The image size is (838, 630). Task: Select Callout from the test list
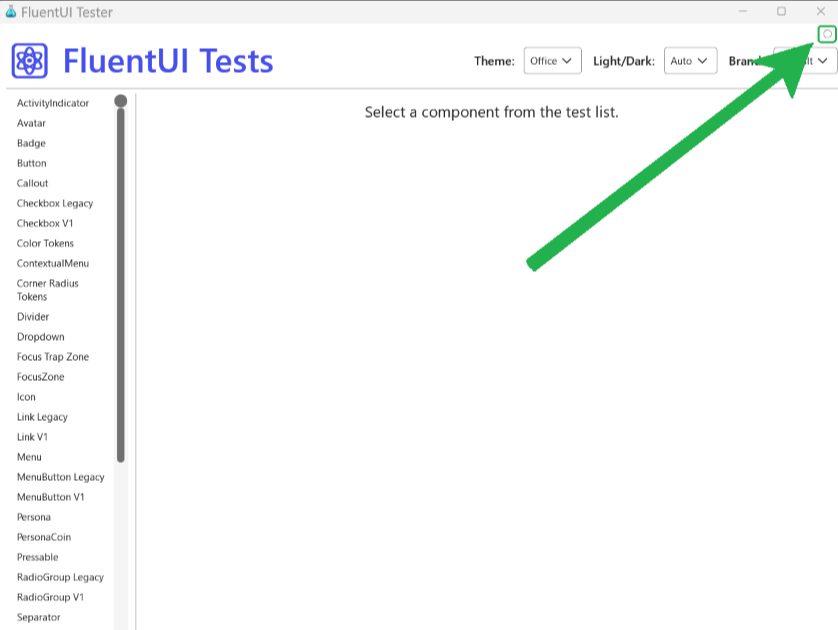[32, 183]
